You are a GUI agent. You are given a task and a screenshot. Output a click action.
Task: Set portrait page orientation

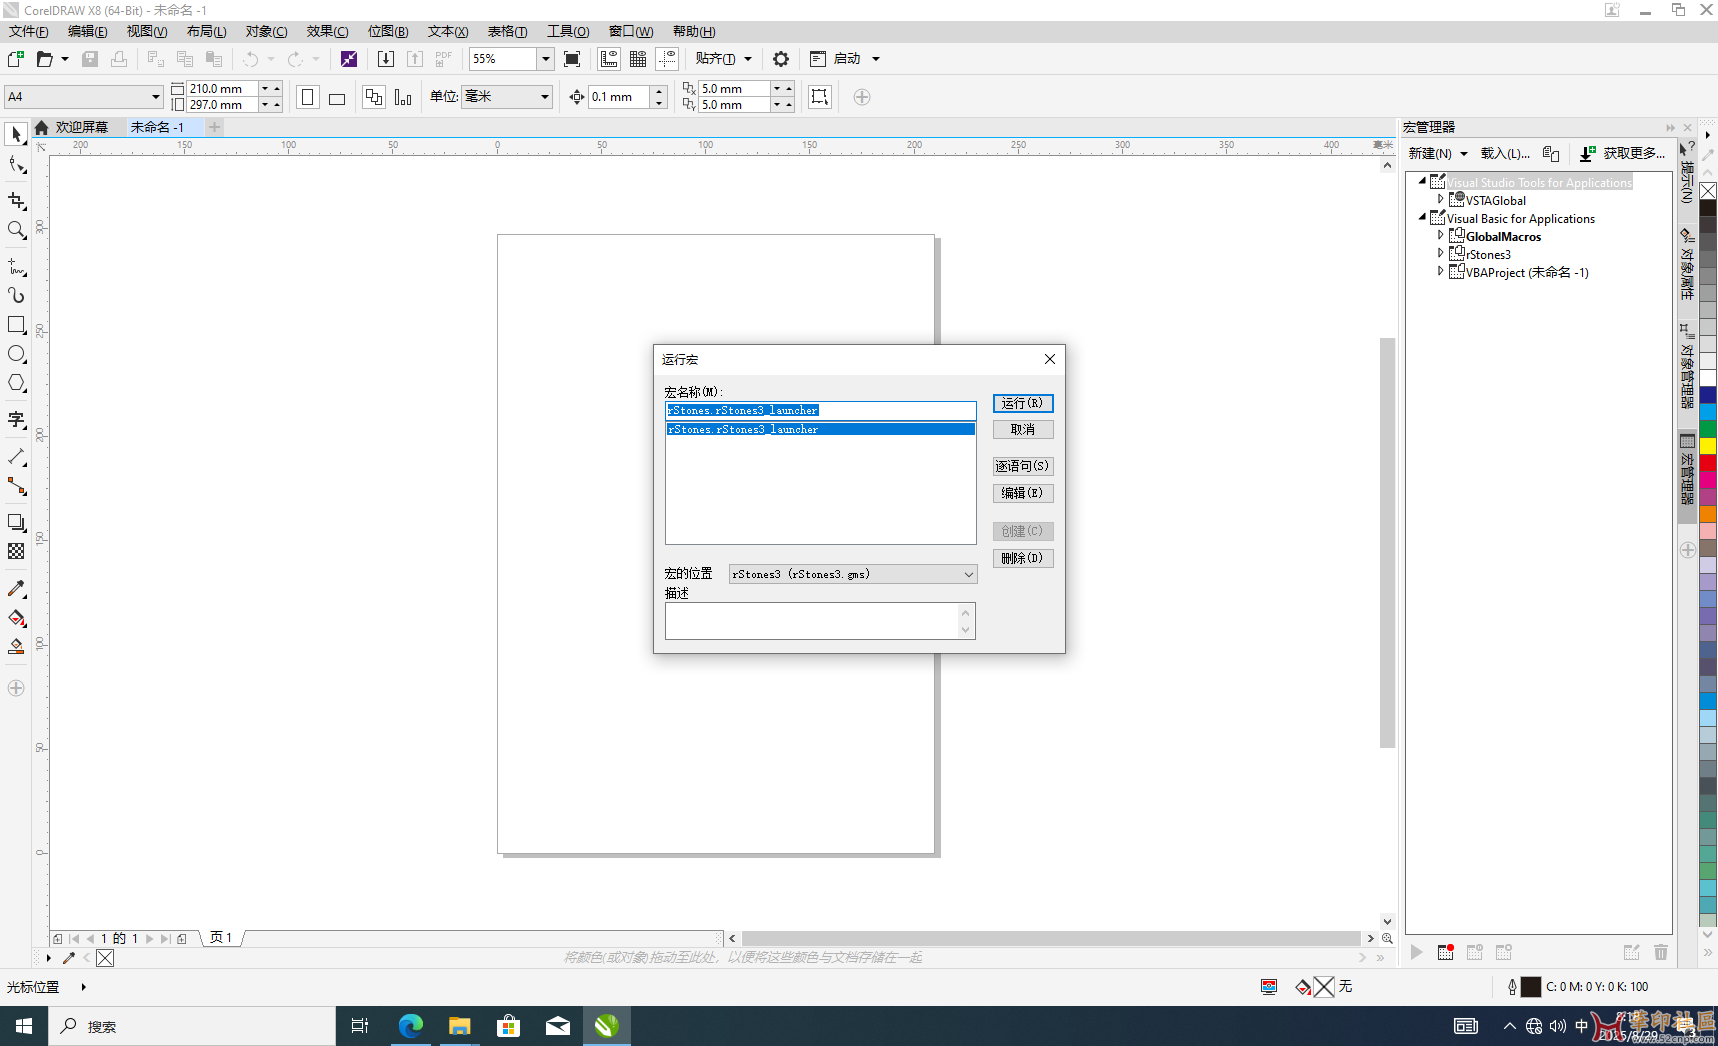308,97
